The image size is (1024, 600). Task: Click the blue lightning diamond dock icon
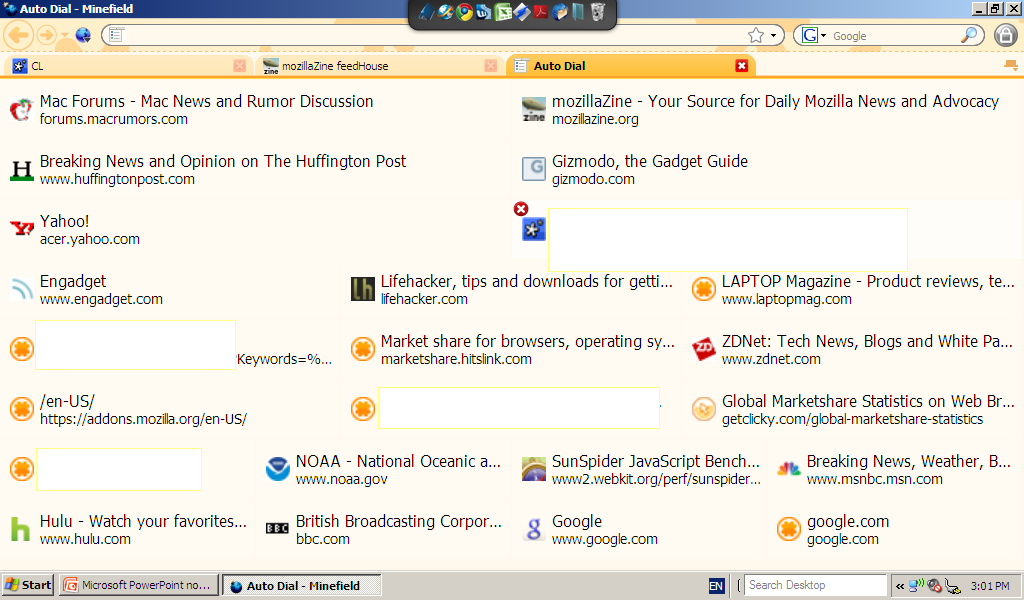(x=522, y=12)
